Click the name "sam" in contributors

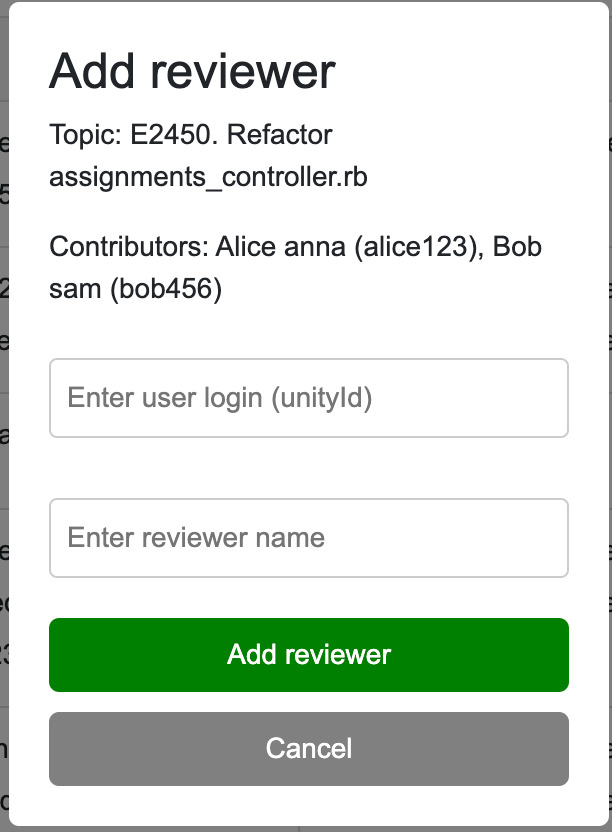75,290
